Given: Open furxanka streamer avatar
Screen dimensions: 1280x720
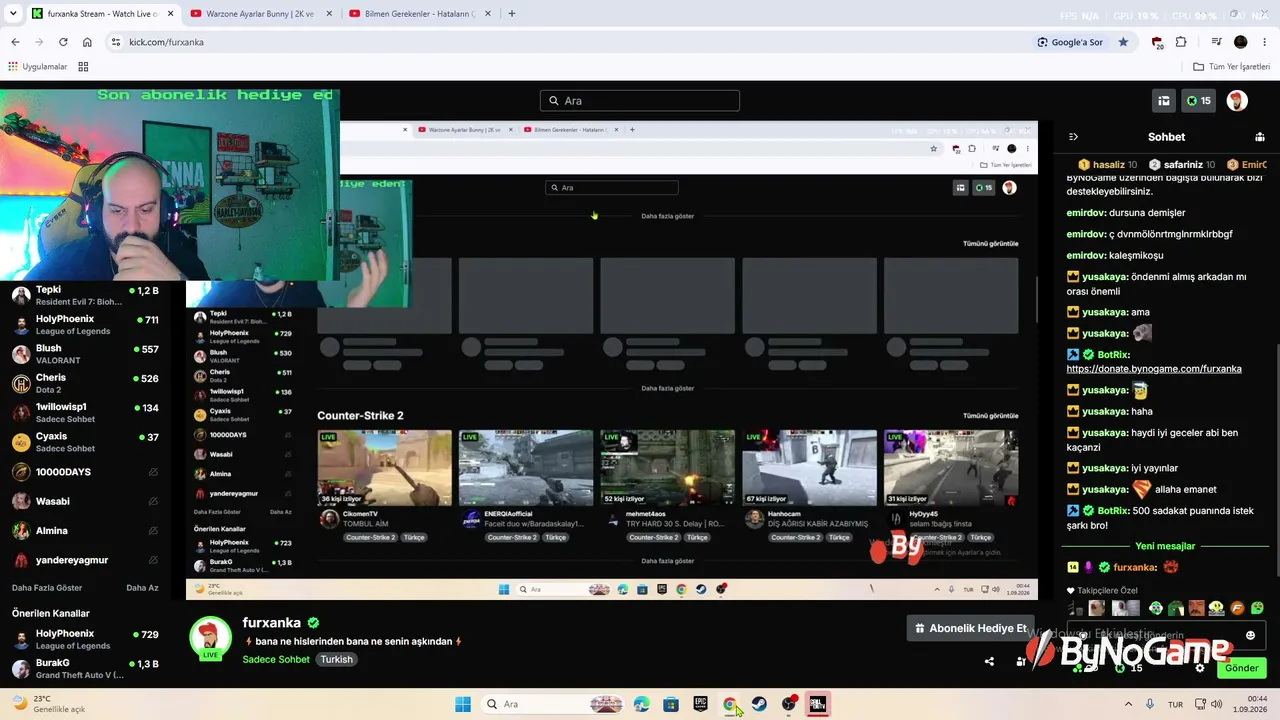Looking at the screenshot, I should (211, 638).
